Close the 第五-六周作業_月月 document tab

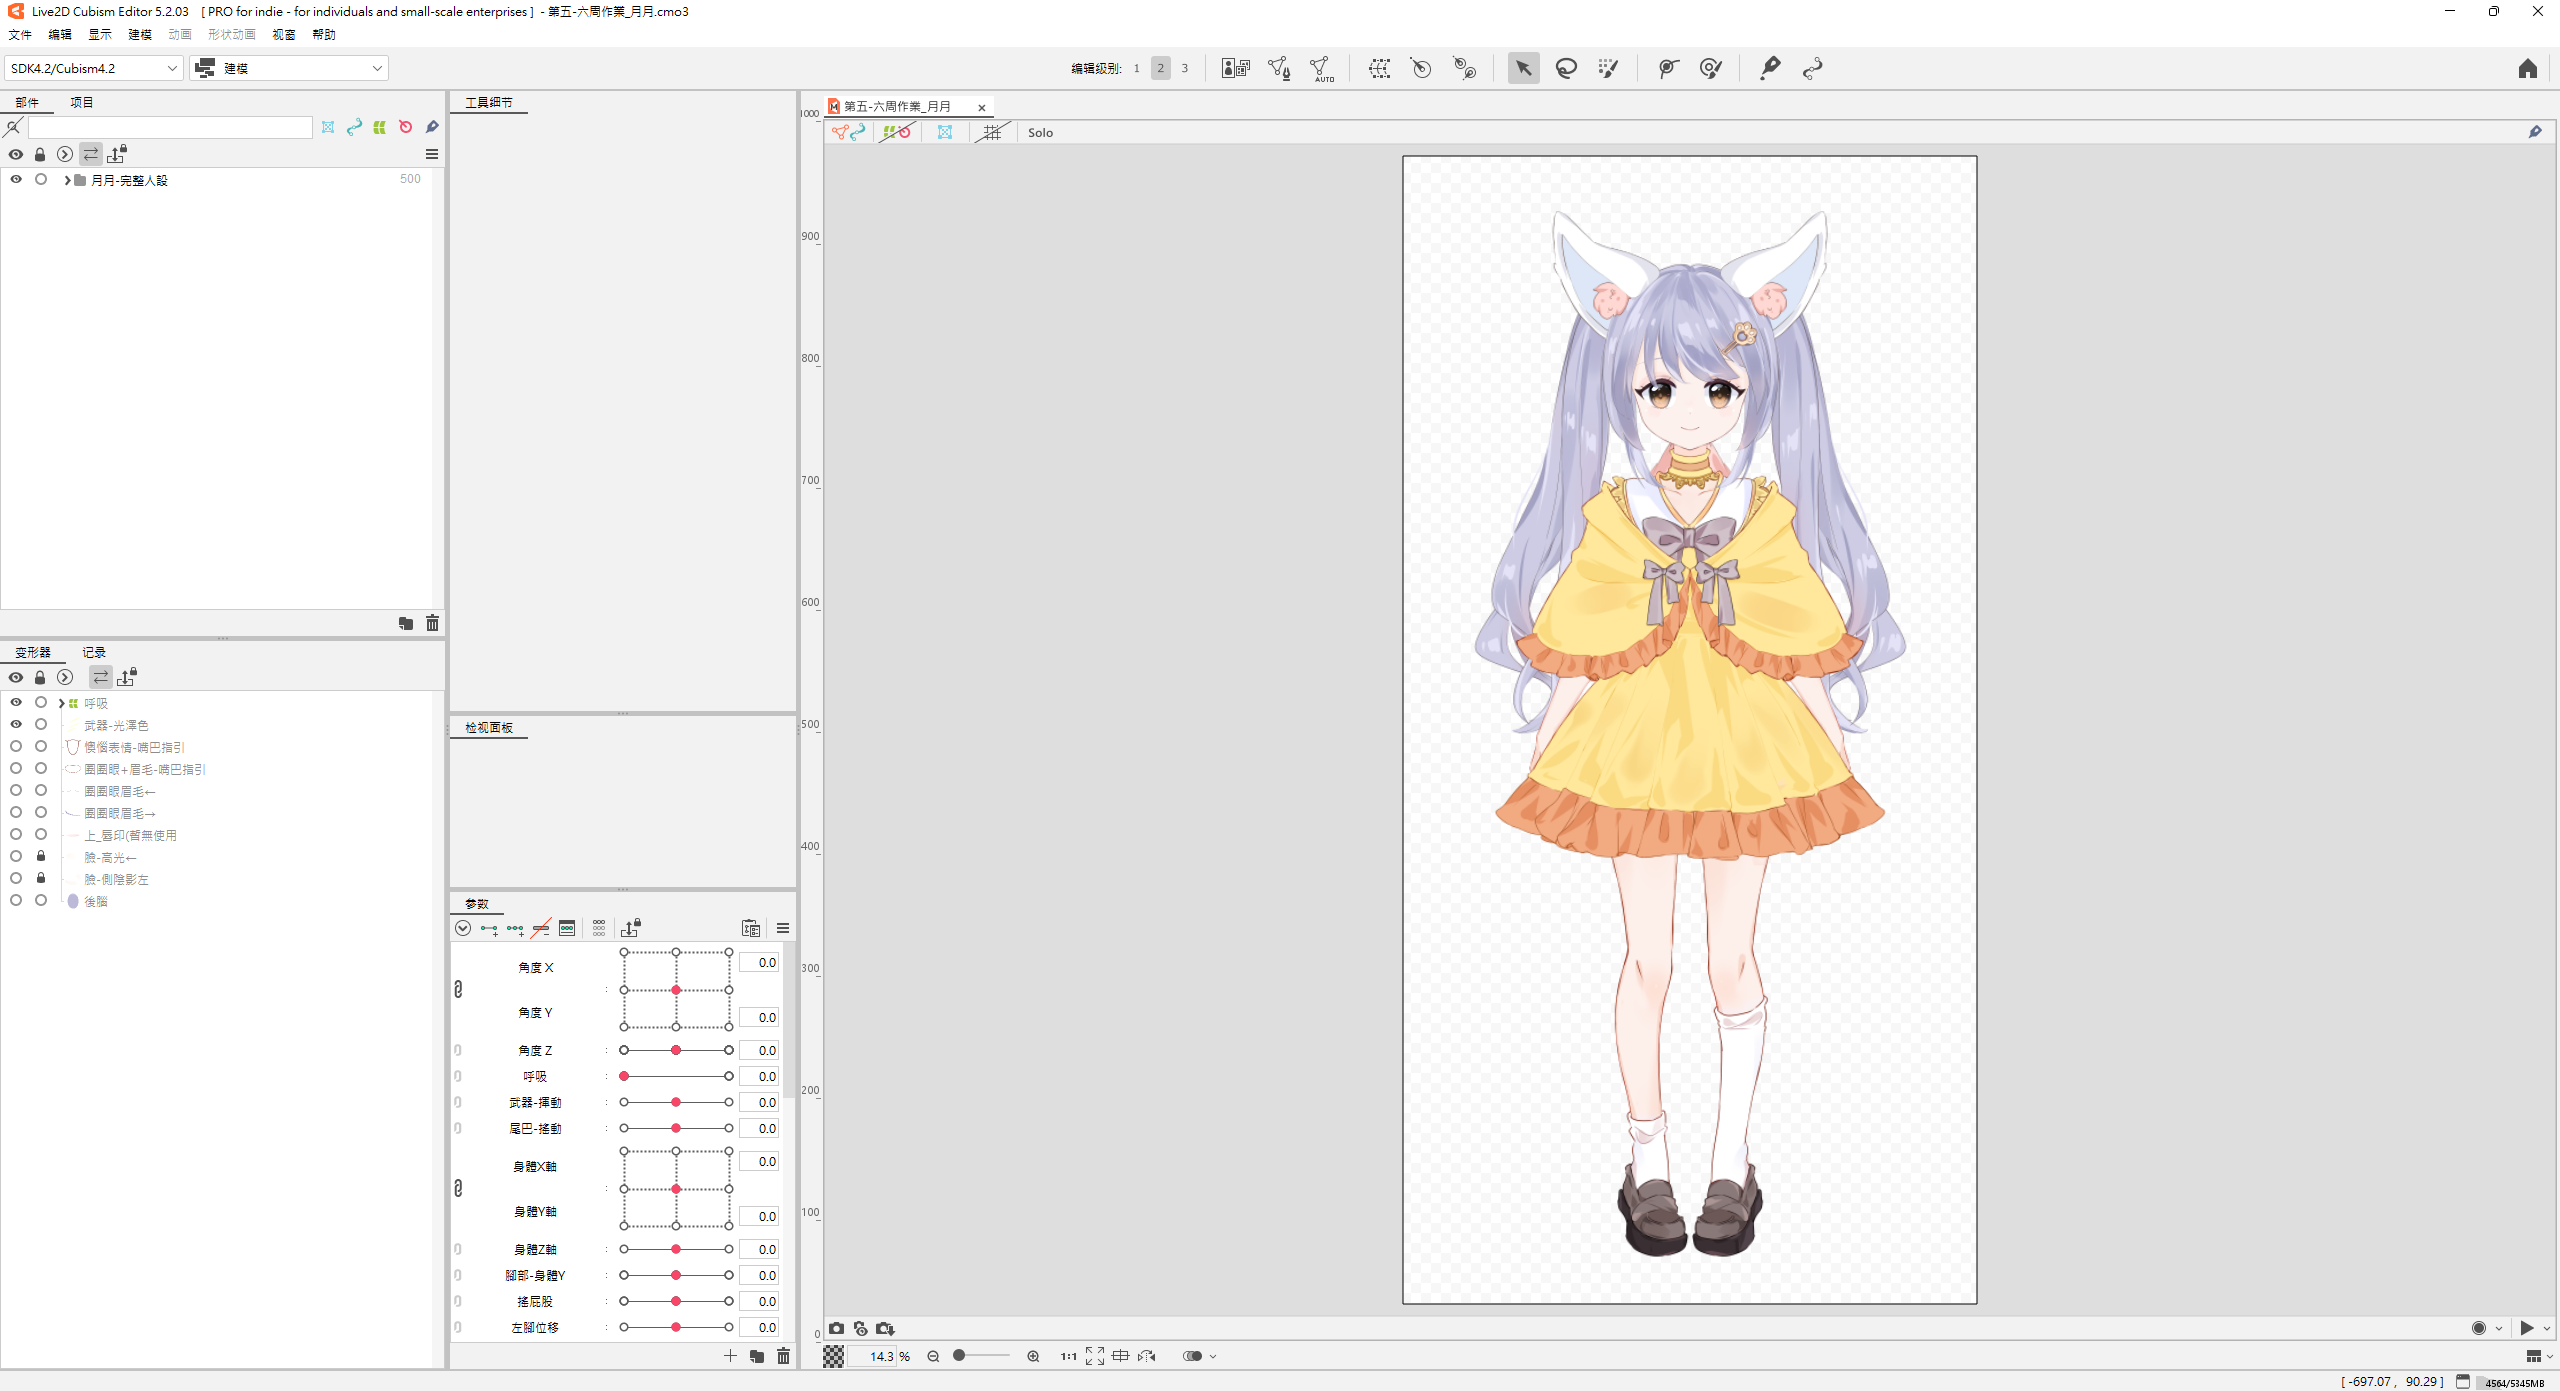pos(982,107)
